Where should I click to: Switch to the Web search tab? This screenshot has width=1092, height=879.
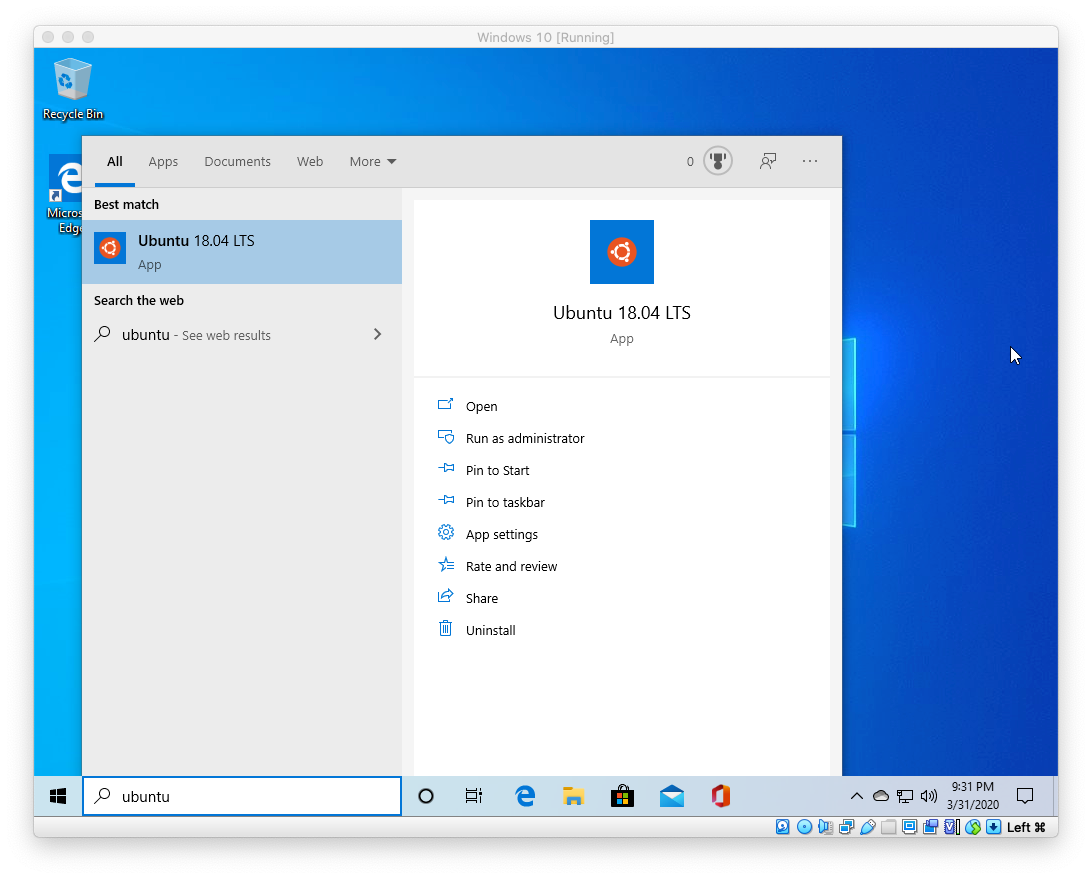tap(310, 162)
